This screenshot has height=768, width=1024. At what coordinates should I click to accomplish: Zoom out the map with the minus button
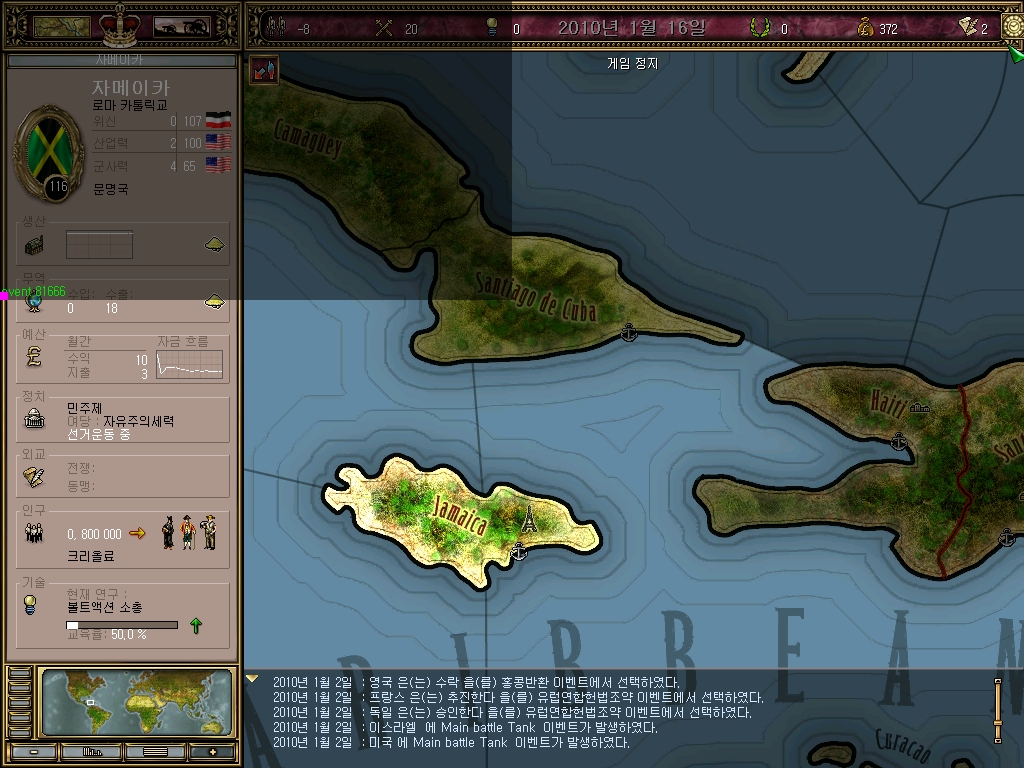tap(34, 752)
